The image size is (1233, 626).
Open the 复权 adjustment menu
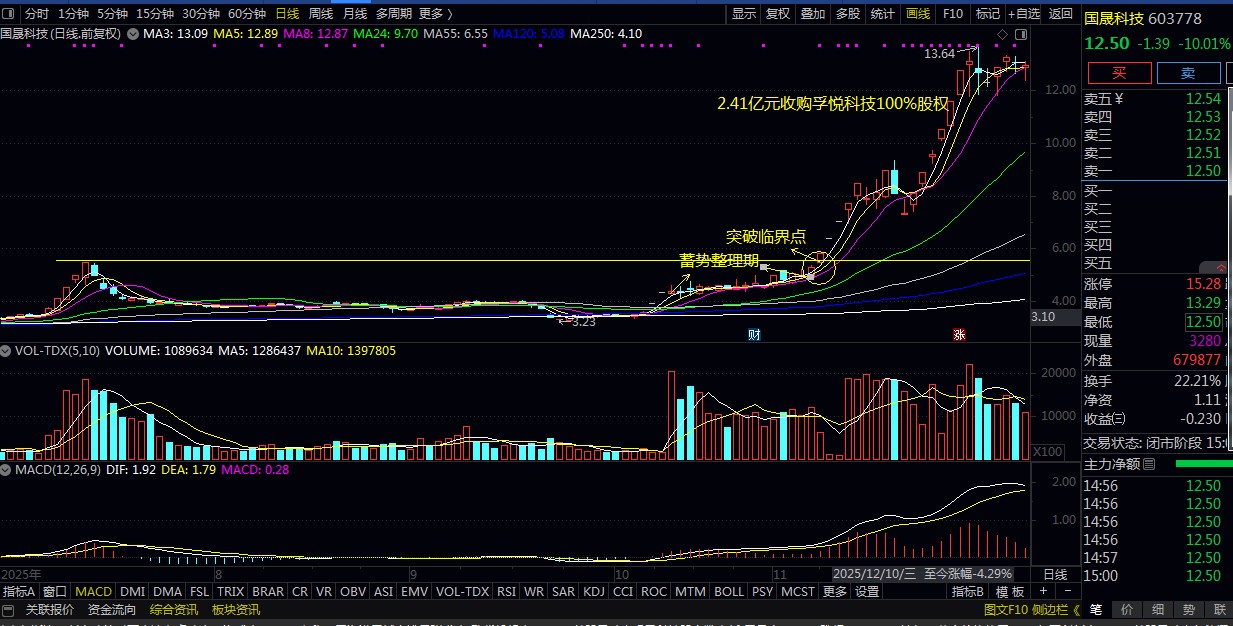pos(778,14)
